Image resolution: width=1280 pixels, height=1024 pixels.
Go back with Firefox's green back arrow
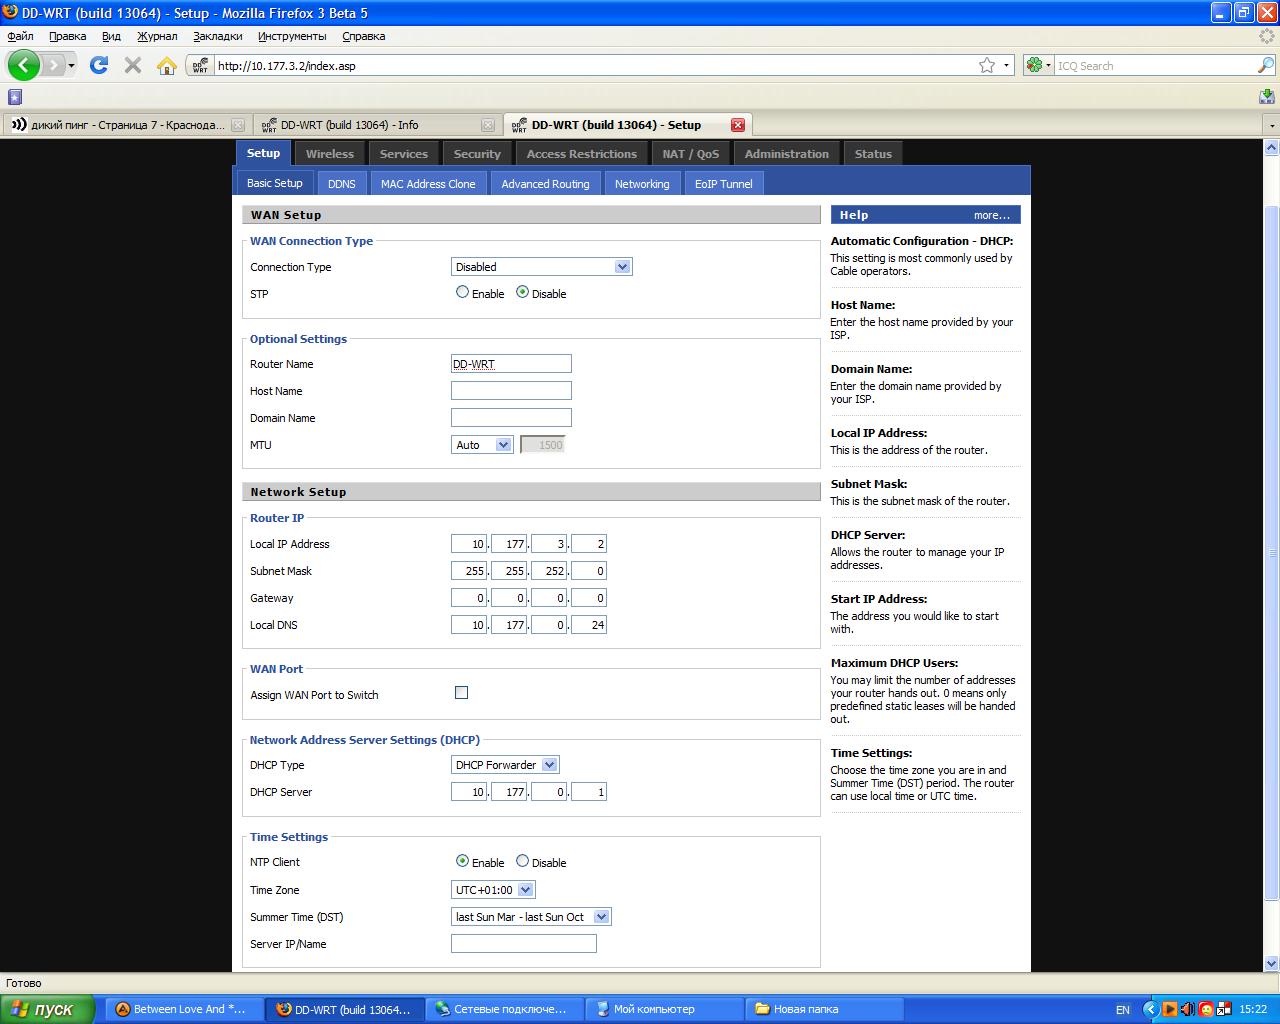pos(23,65)
